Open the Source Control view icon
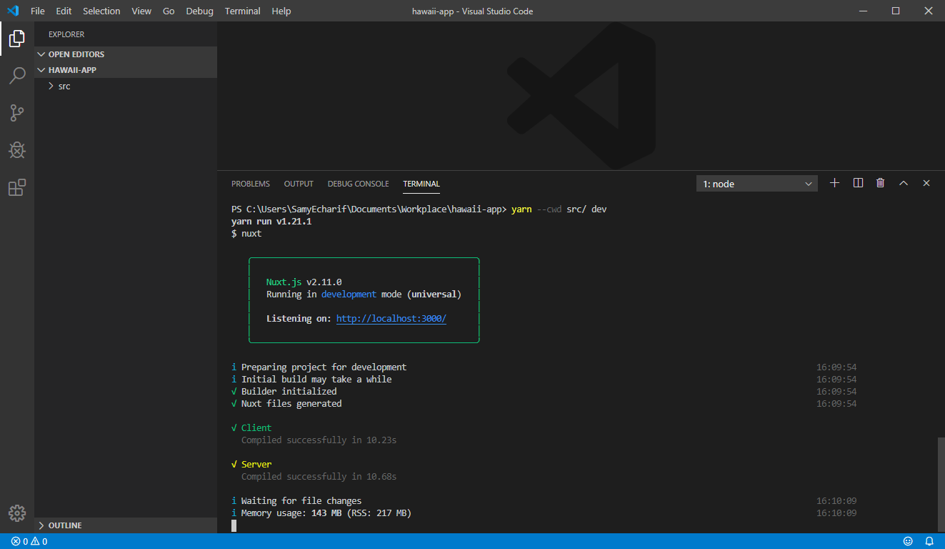This screenshot has width=945, height=549. point(17,113)
